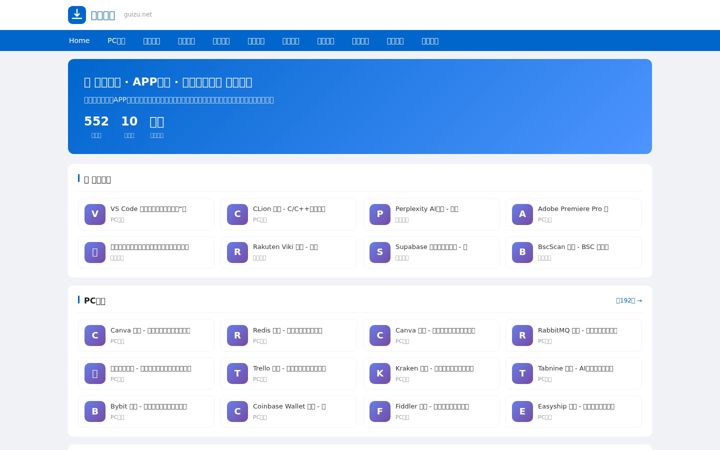Screen dimensions: 720x450
Task: Click the T icon next to Trello
Action: tap(237, 373)
